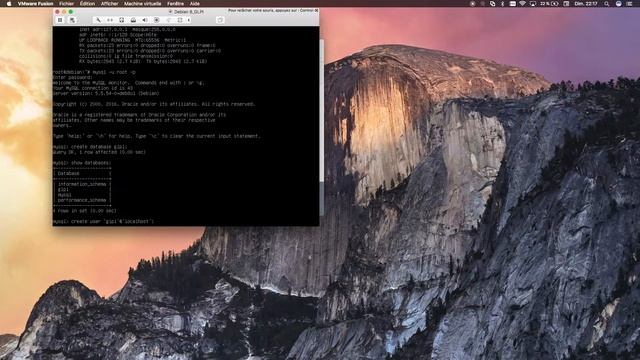Click the camera device icon
The height and width of the screenshot is (360, 640).
pos(157,20)
